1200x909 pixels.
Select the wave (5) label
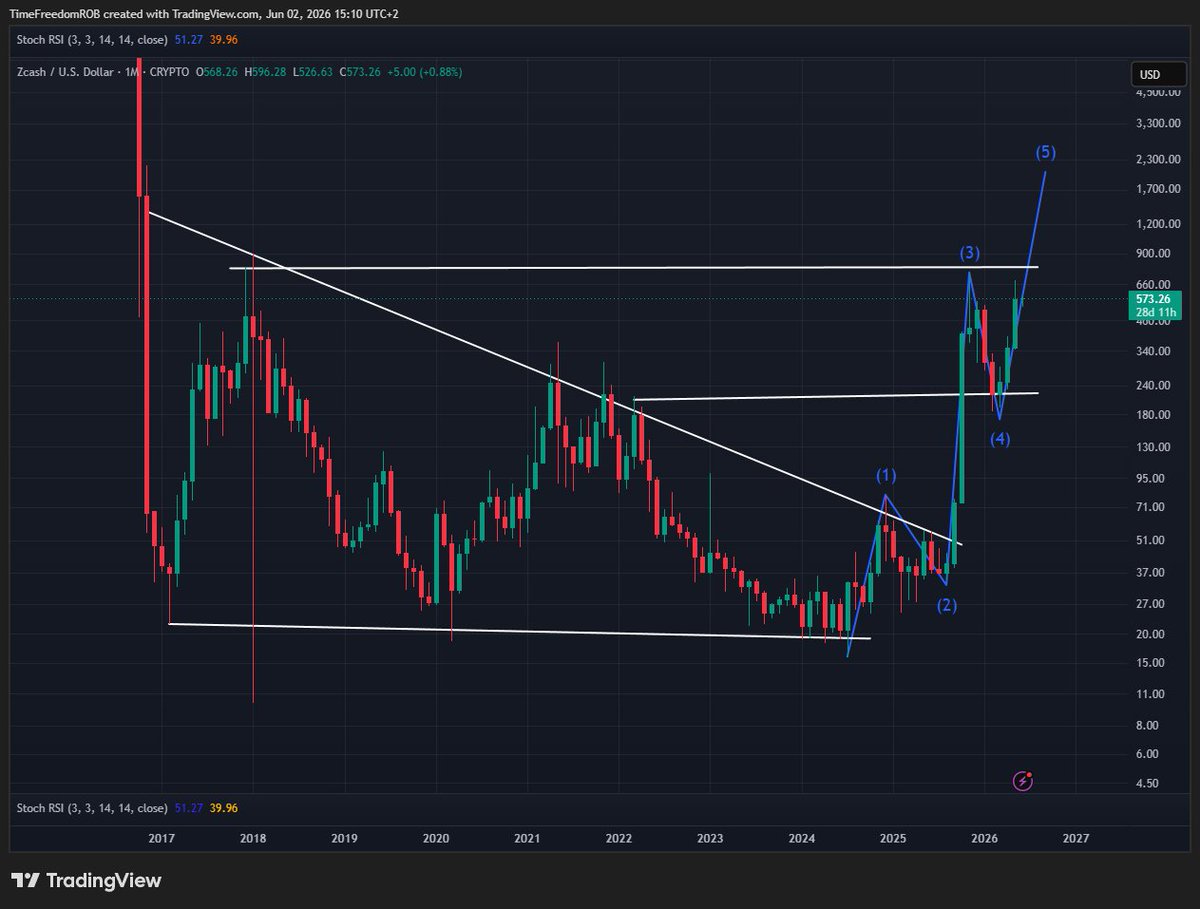tap(1045, 152)
